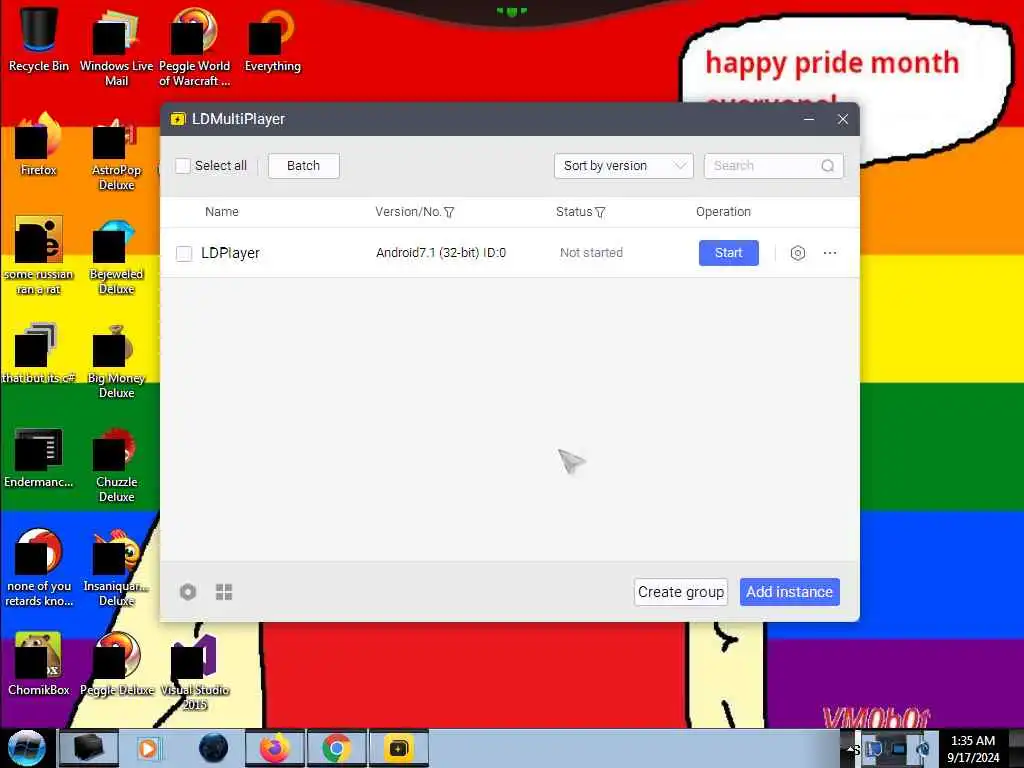Open Big Money Deluxe desktop icon

coord(116,360)
